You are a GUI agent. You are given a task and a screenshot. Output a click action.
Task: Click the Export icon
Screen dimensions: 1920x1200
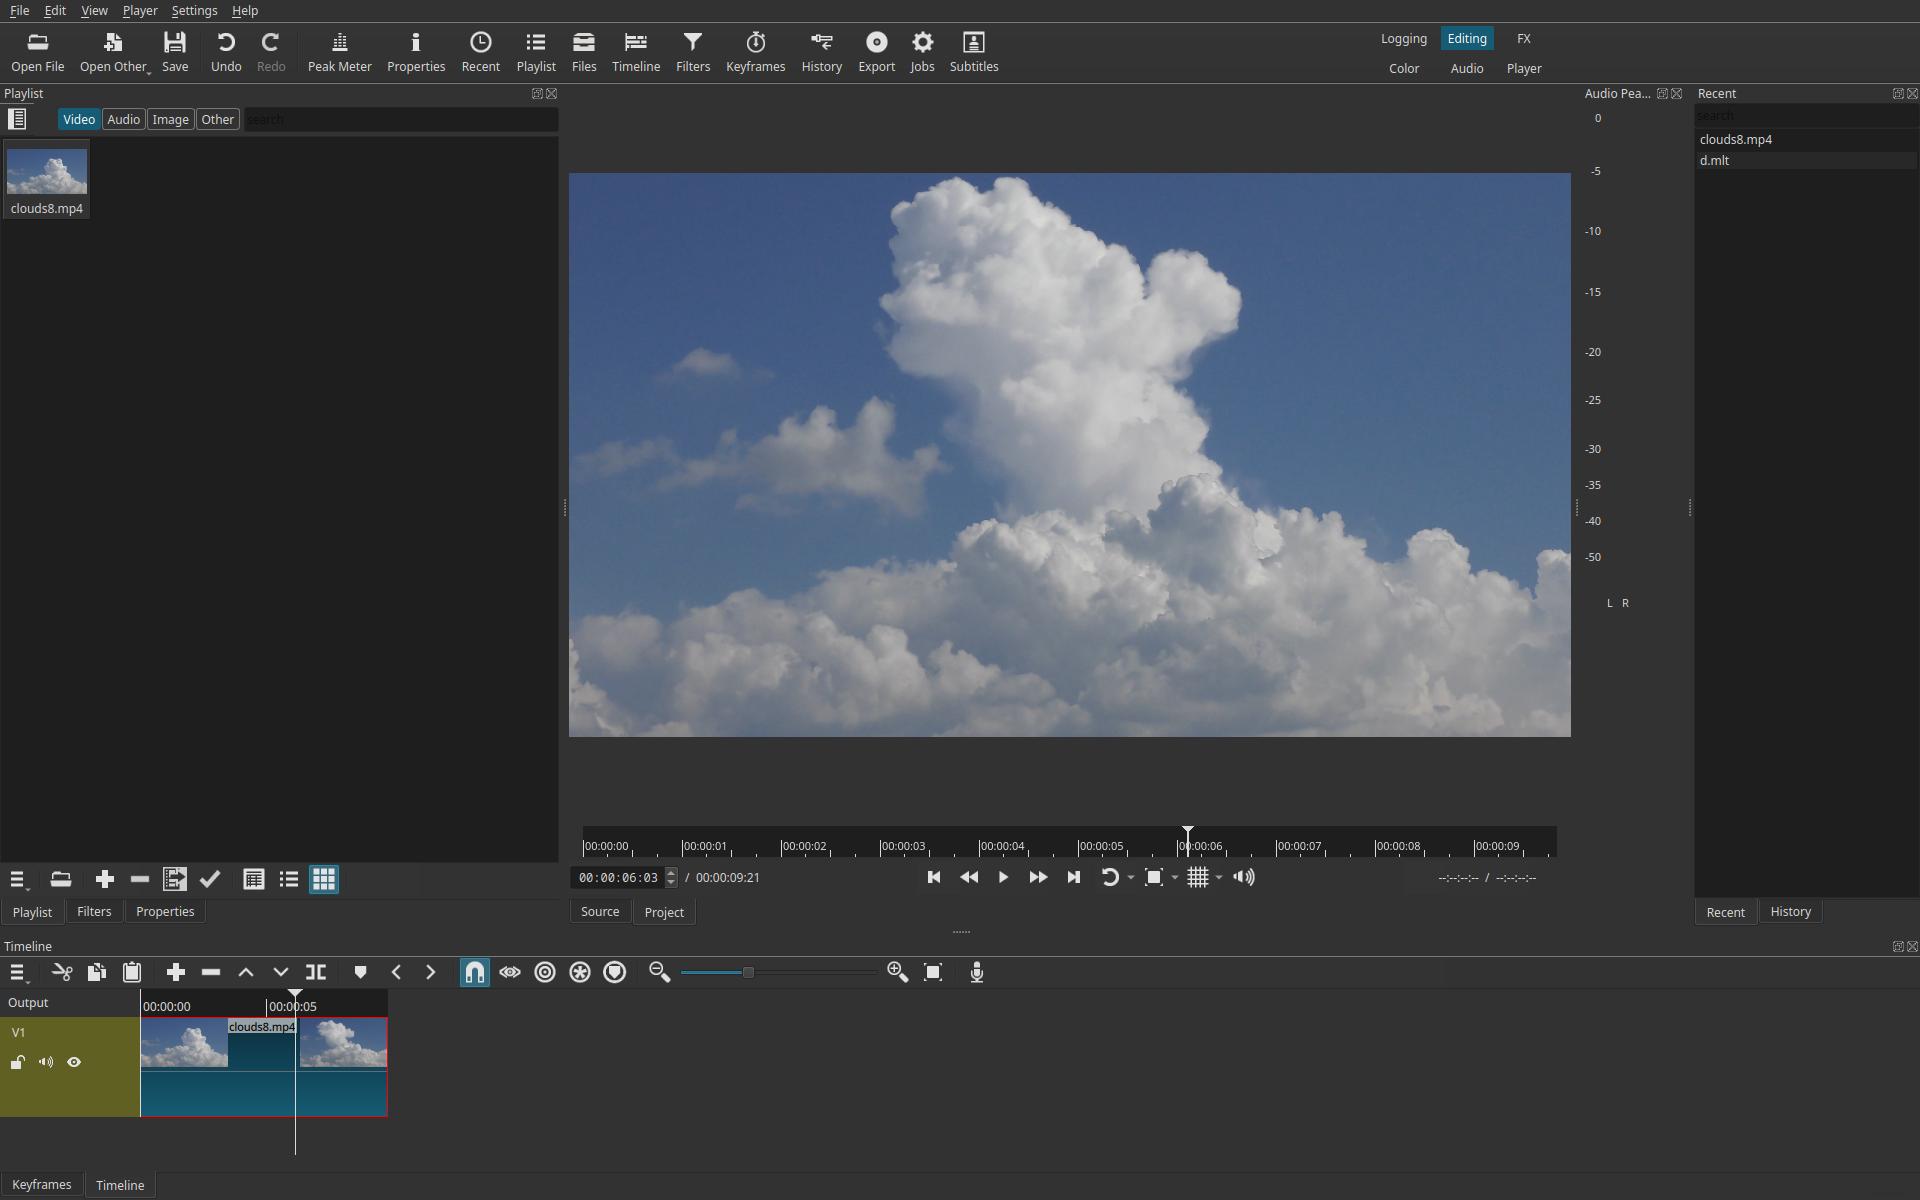point(876,43)
